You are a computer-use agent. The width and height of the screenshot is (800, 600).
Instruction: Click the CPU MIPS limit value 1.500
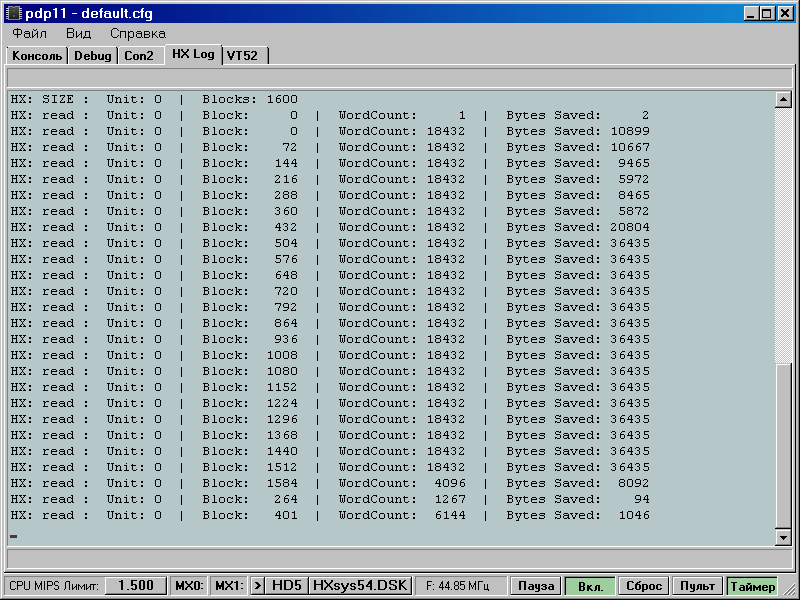pos(135,586)
